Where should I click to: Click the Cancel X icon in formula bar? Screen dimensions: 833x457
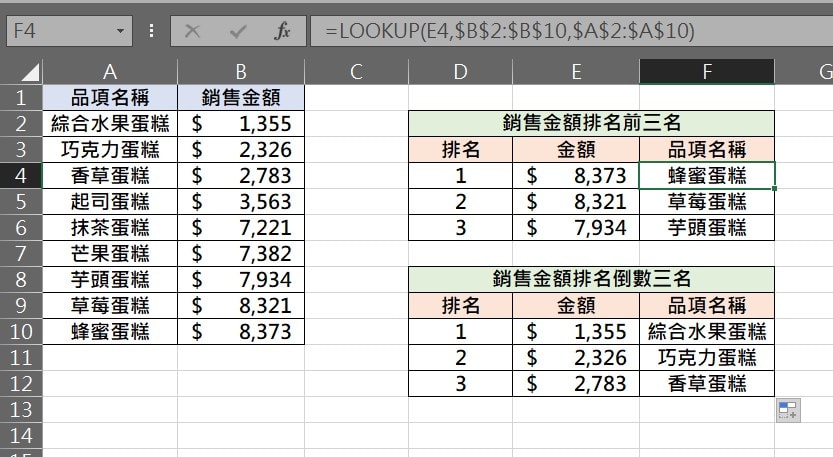[192, 31]
